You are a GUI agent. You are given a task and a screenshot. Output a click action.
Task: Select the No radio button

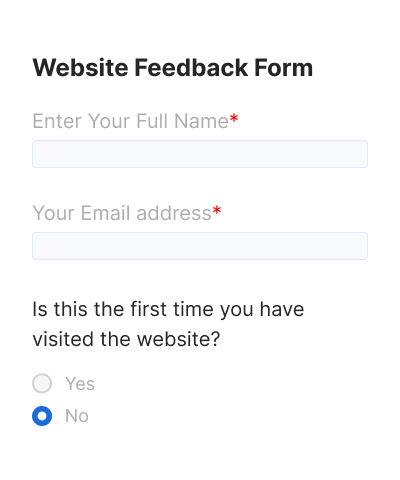[42, 416]
